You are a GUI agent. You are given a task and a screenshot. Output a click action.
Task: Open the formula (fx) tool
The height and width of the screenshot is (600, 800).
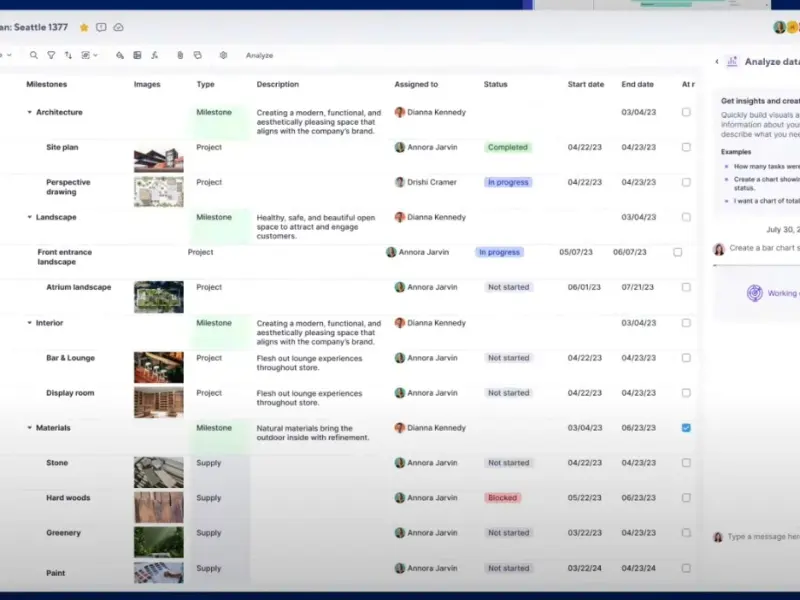coord(155,55)
